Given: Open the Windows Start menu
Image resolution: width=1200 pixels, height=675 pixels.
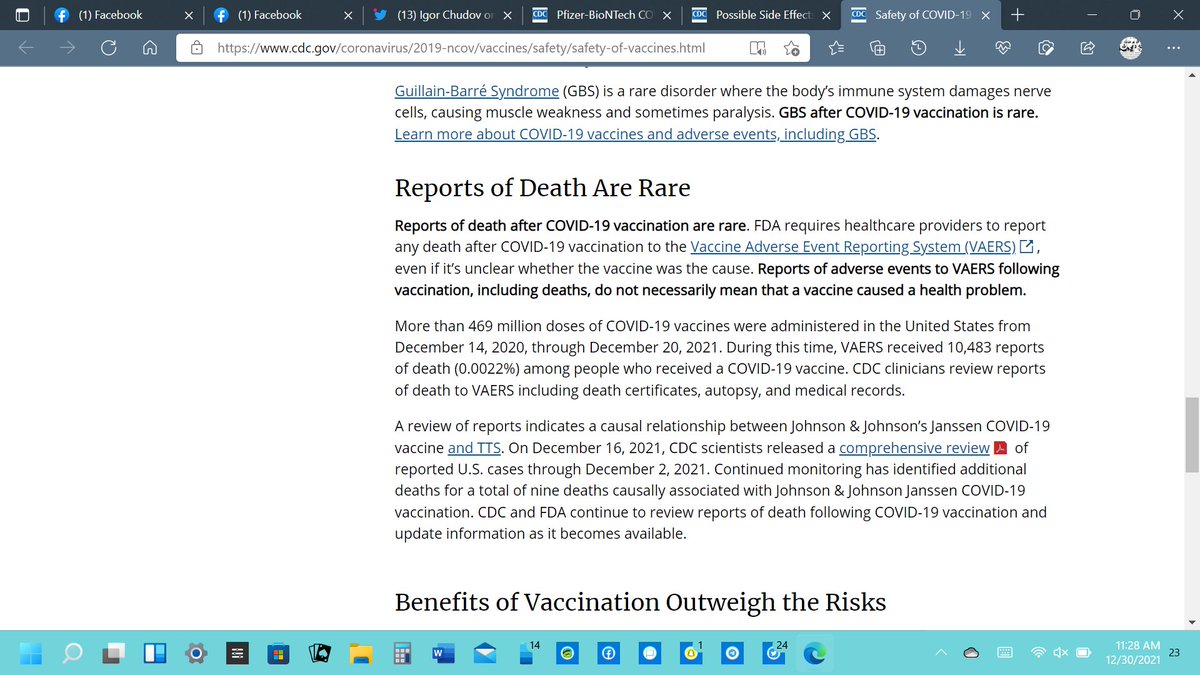Looking at the screenshot, I should (x=30, y=654).
